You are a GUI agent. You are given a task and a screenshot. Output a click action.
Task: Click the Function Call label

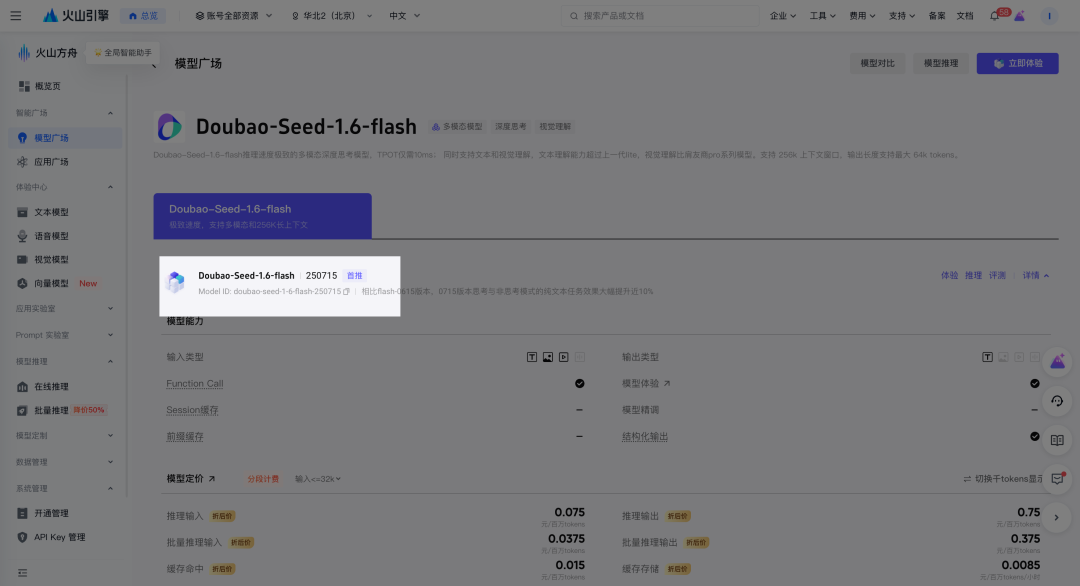[195, 384]
